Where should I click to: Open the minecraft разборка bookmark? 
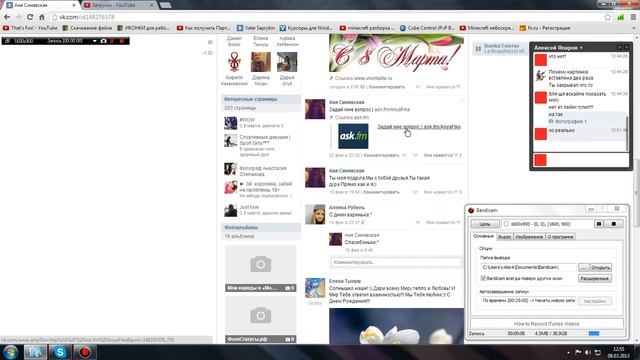coord(367,28)
